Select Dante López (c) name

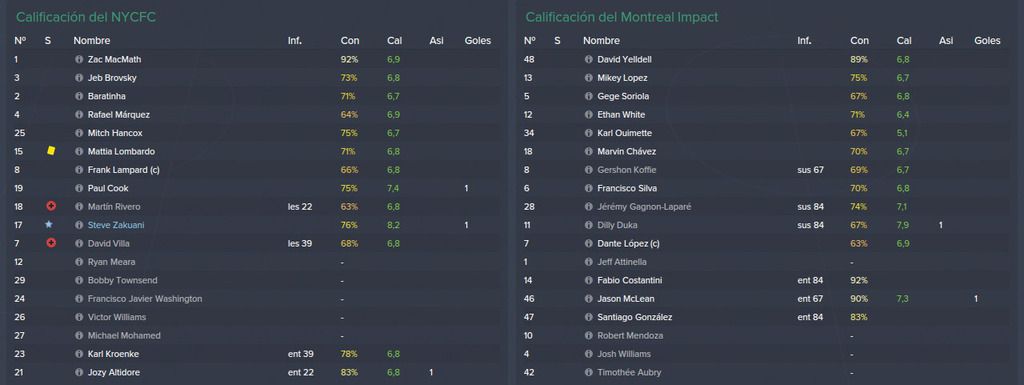[628, 243]
